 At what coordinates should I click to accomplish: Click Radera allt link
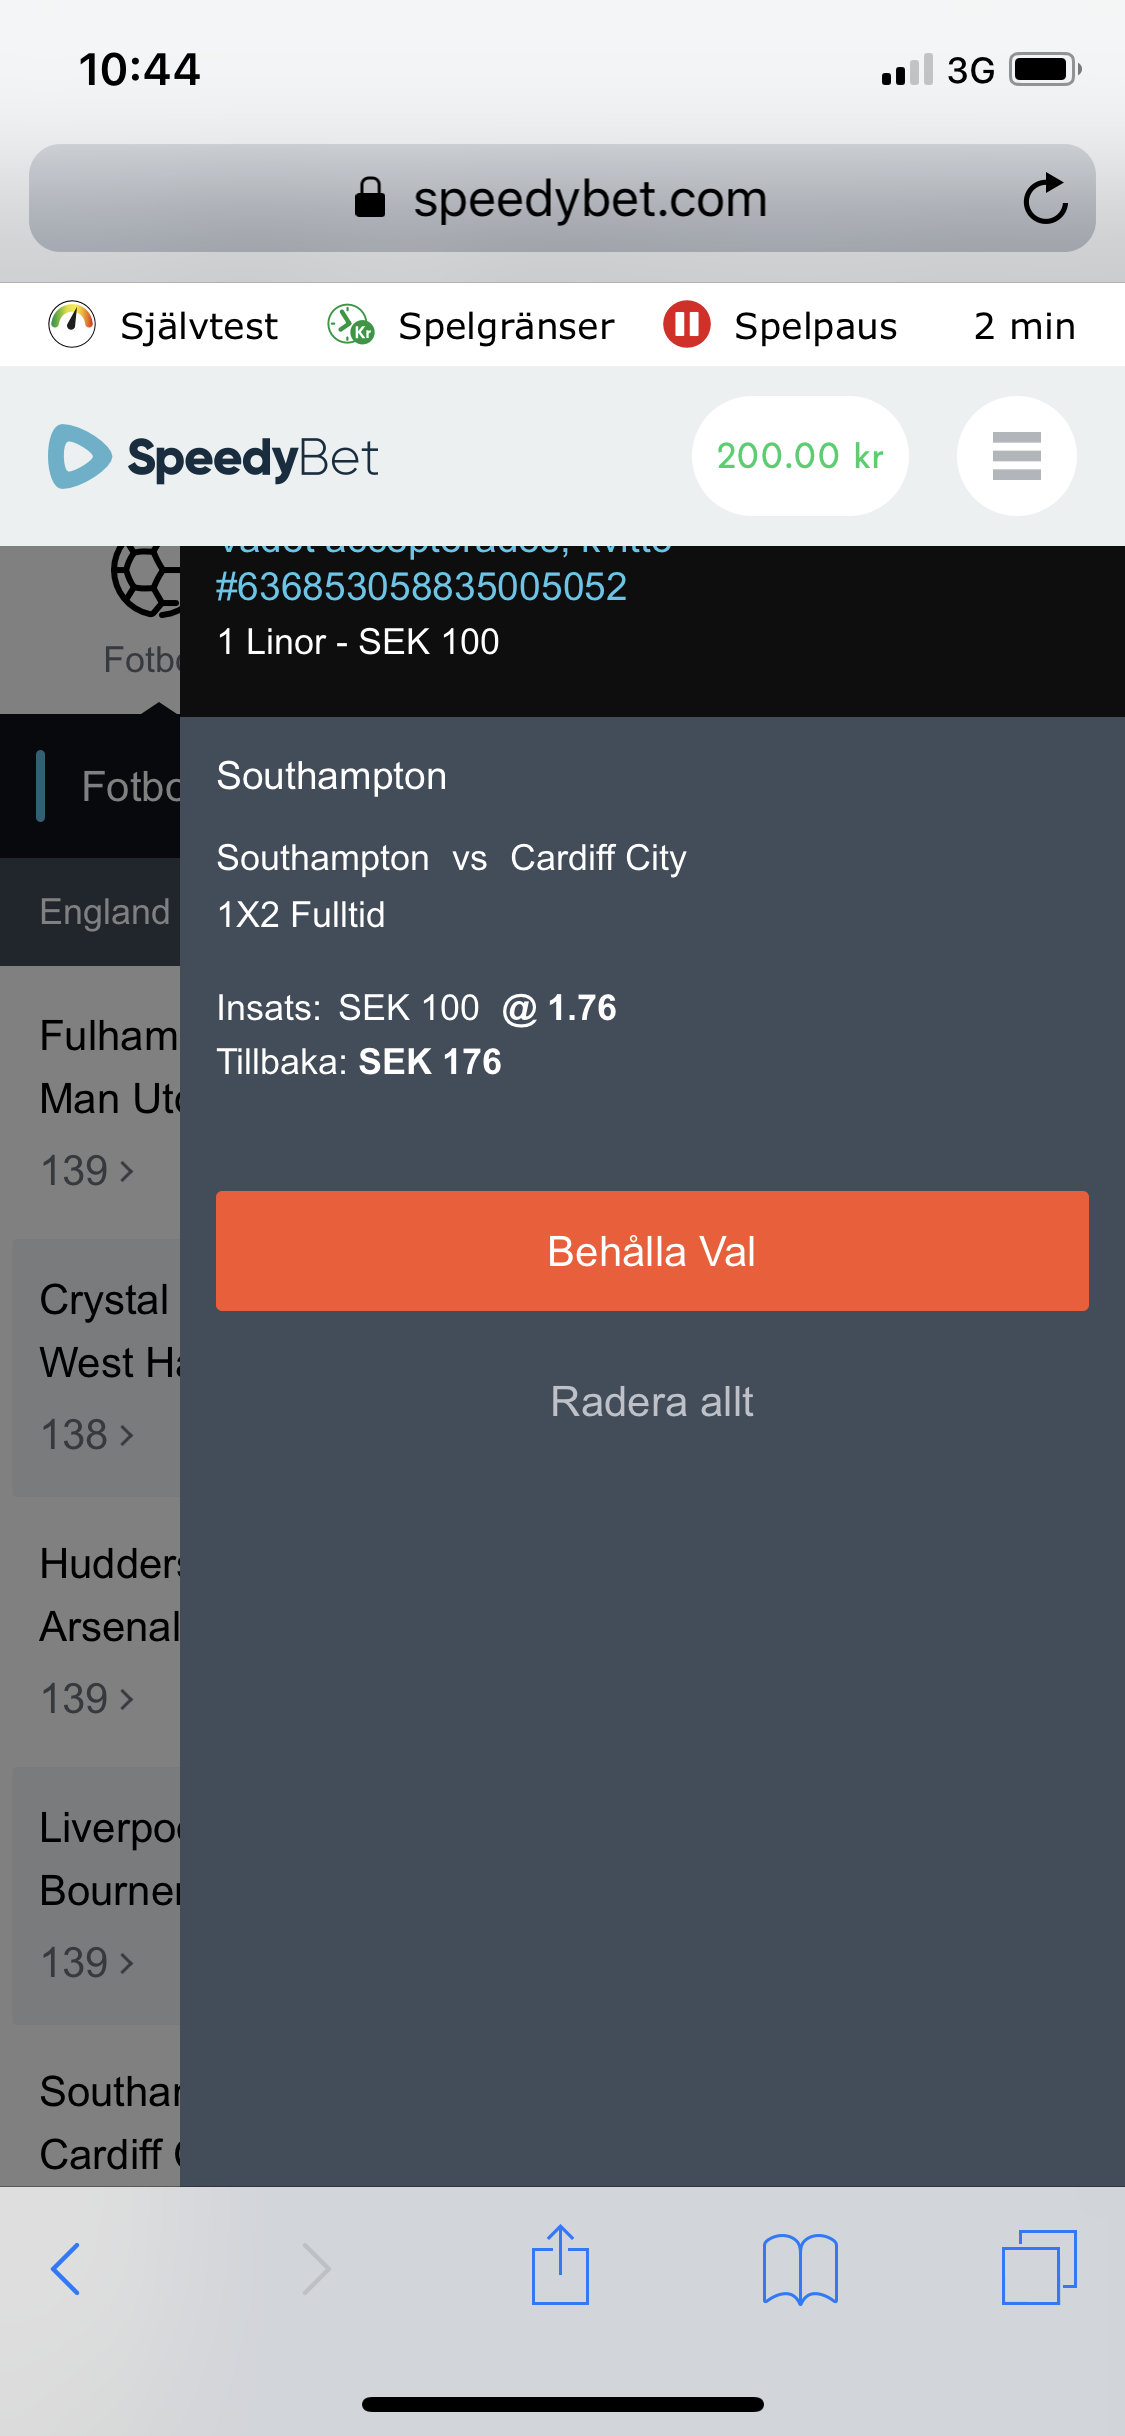pos(652,1402)
